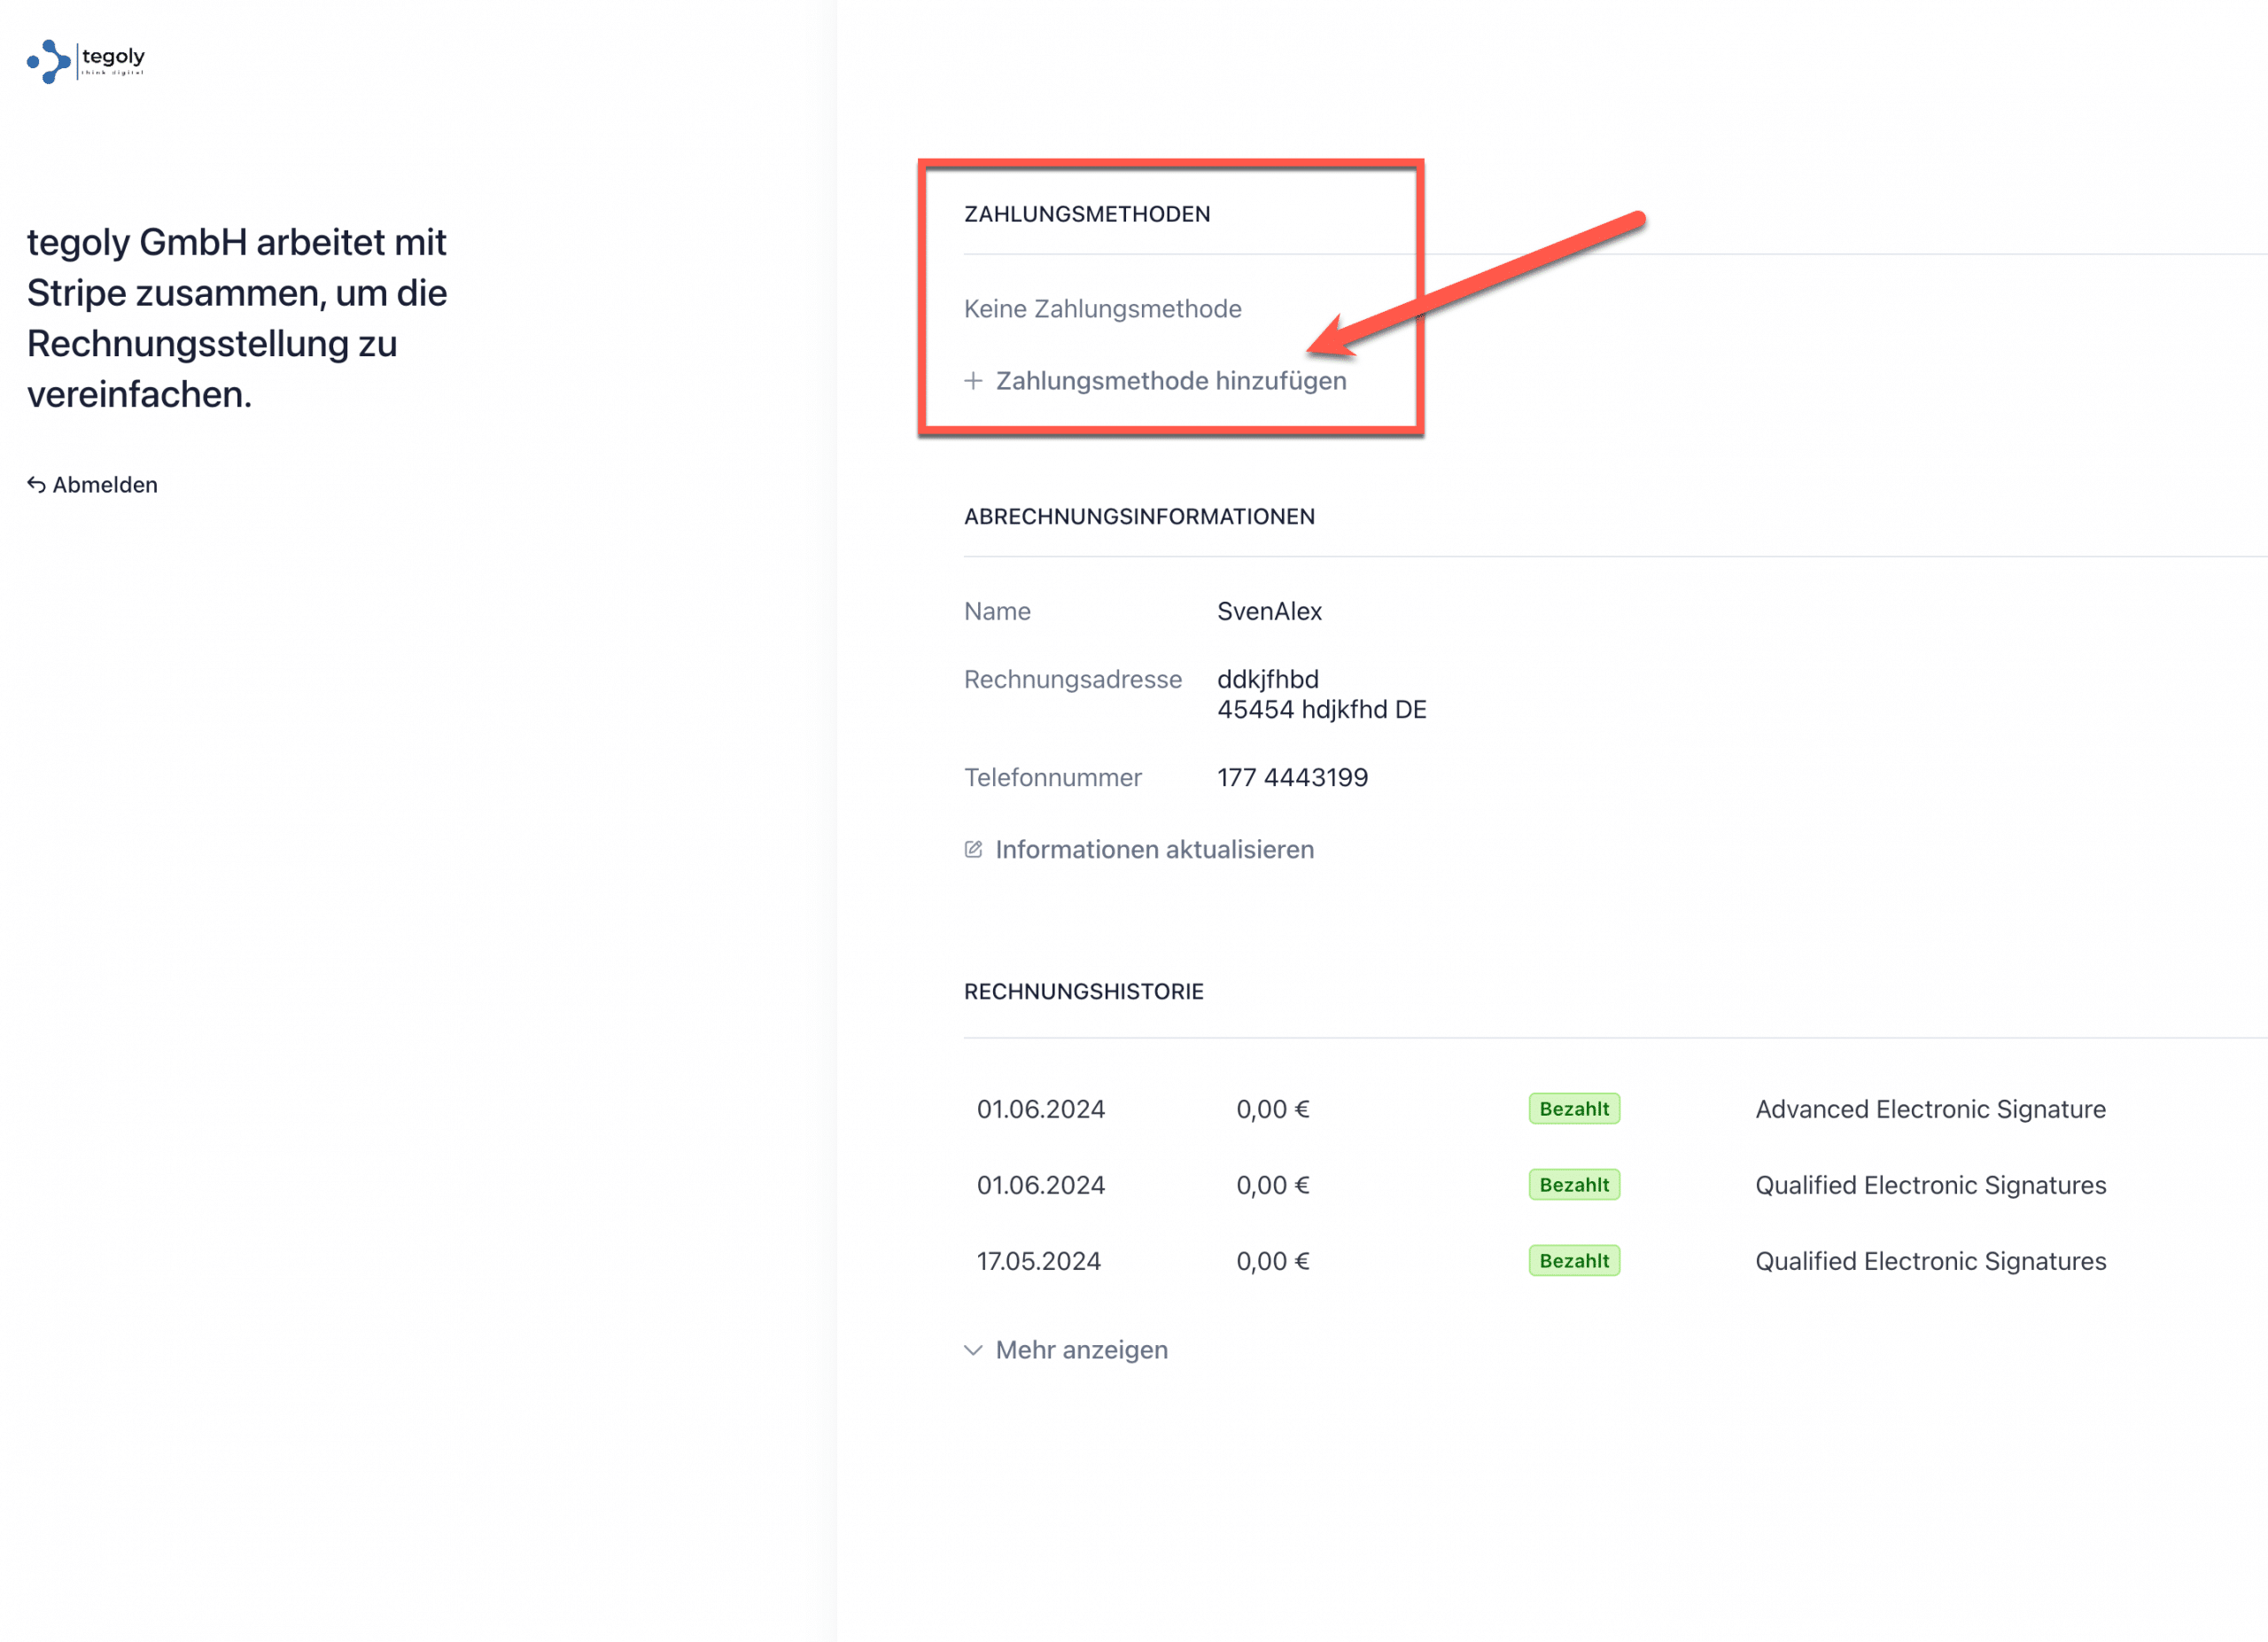Click the pencil edit icon beside Informationen aktualisieren
Image resolution: width=2268 pixels, height=1642 pixels.
973,850
